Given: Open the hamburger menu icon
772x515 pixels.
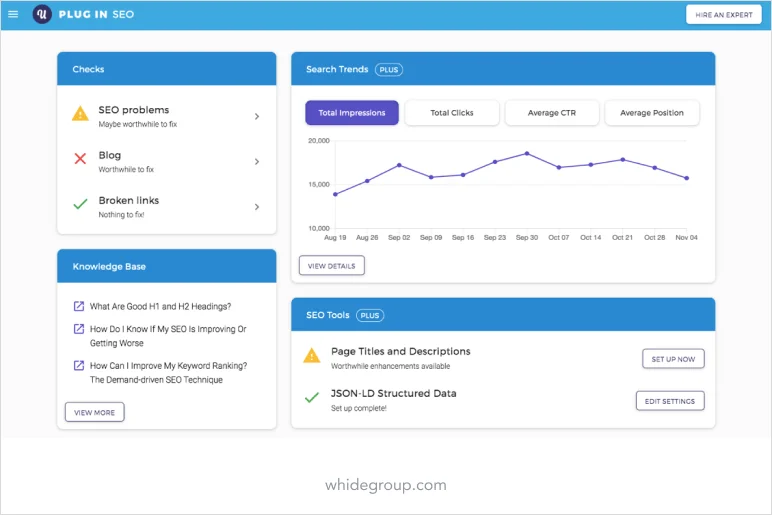Looking at the screenshot, I should [13, 14].
